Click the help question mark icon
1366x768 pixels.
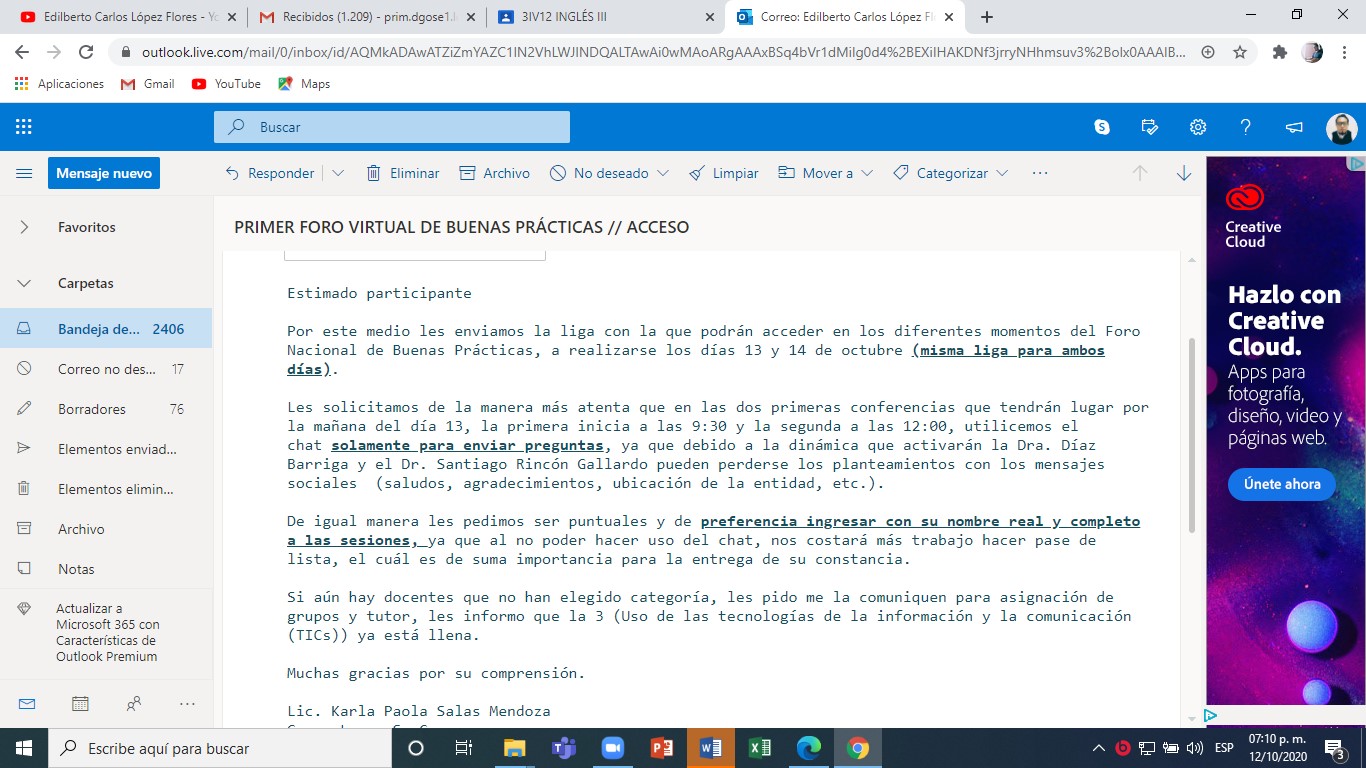tap(1246, 127)
